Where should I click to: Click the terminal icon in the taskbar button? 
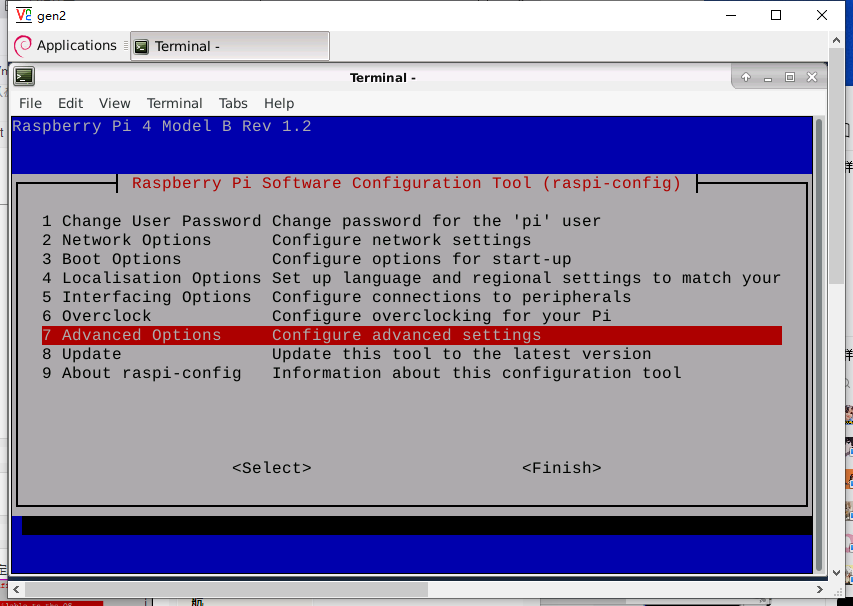tap(141, 47)
